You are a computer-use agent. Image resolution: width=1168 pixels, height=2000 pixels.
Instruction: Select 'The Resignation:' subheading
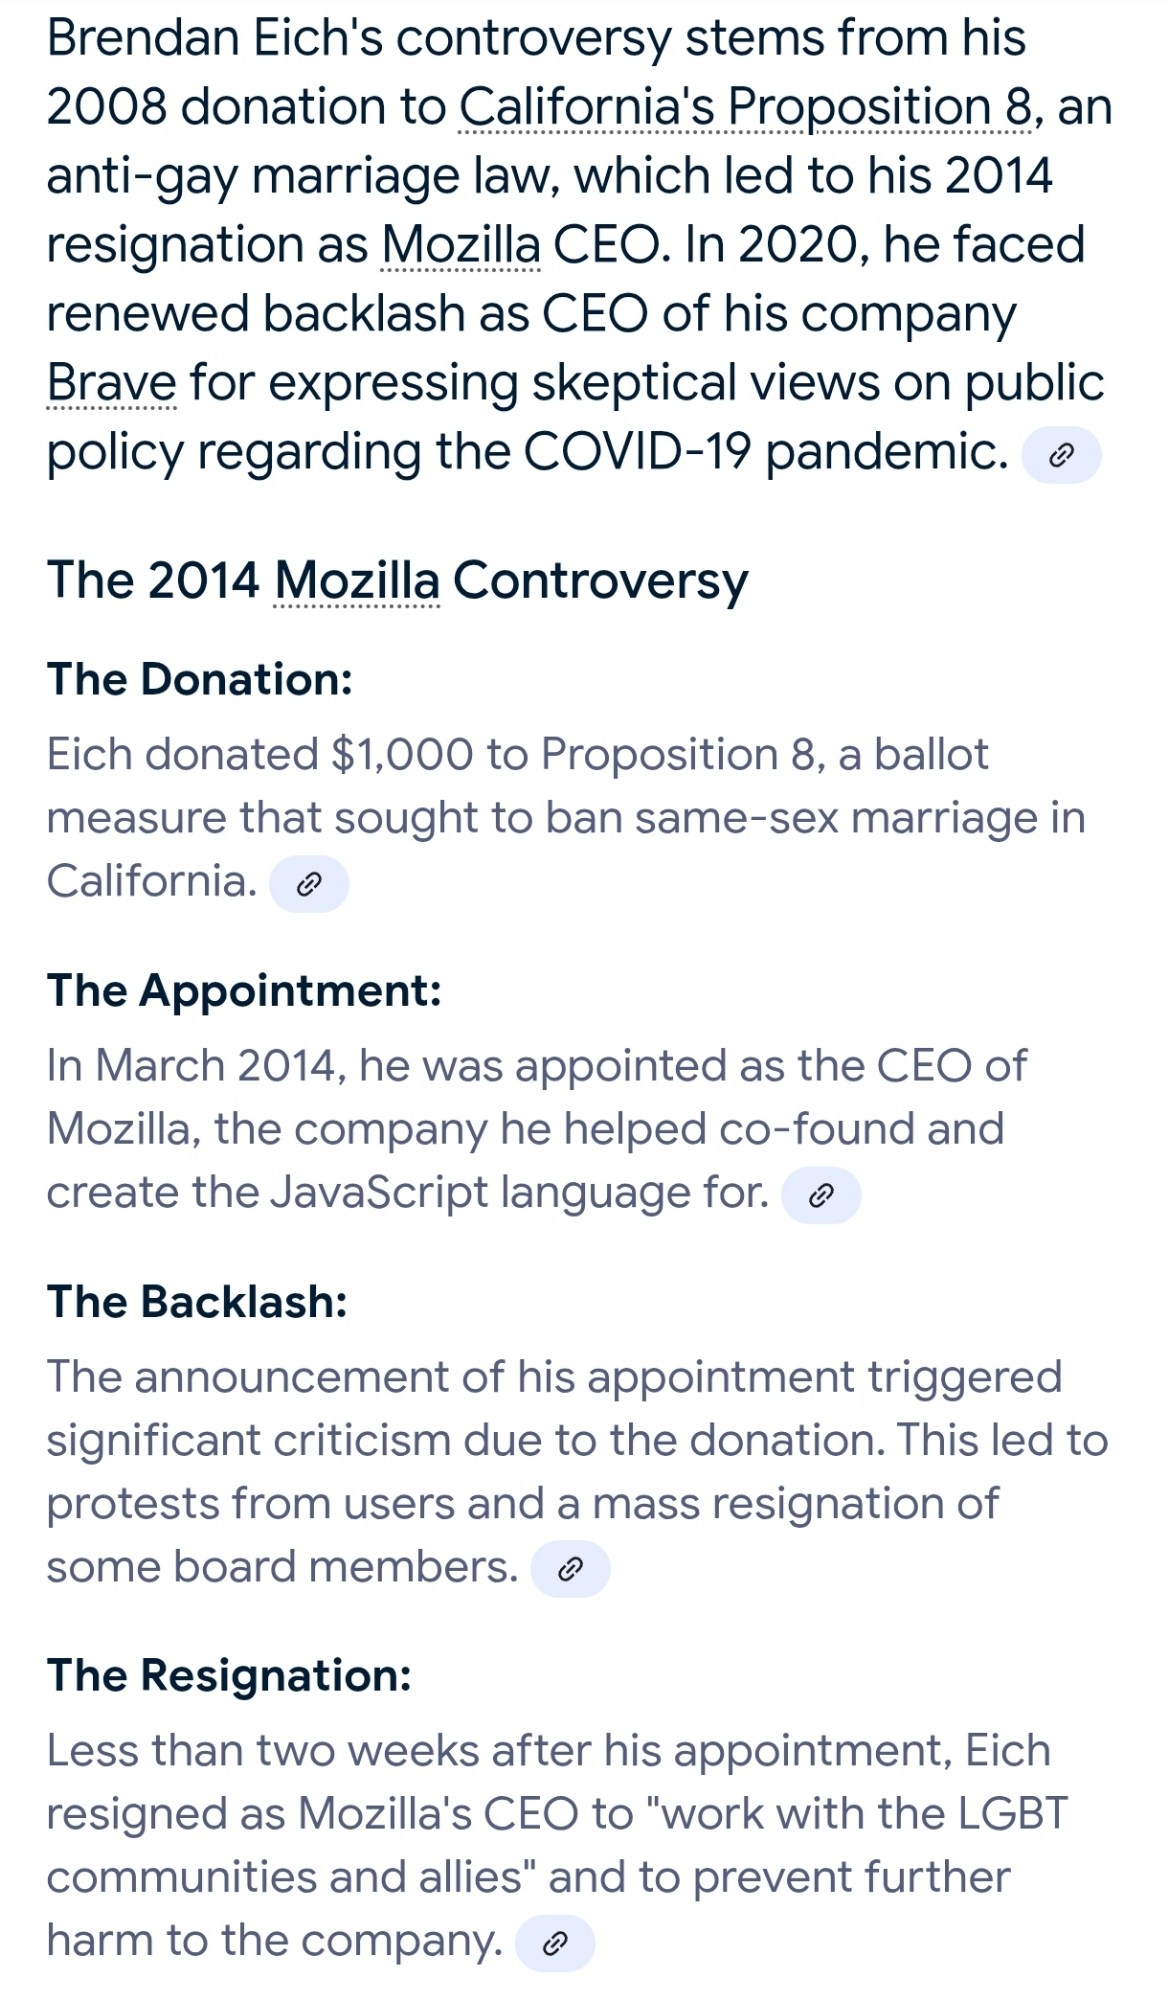pos(229,1676)
